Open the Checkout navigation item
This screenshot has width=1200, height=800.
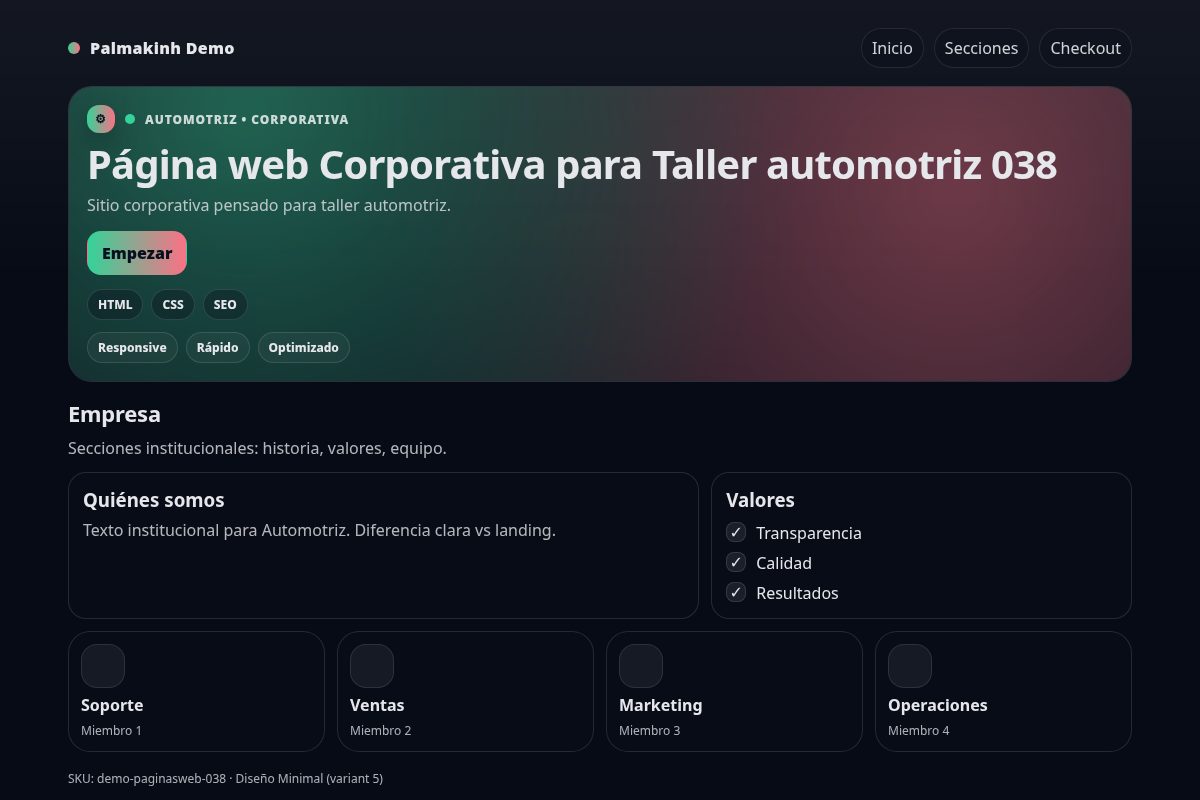(x=1085, y=48)
